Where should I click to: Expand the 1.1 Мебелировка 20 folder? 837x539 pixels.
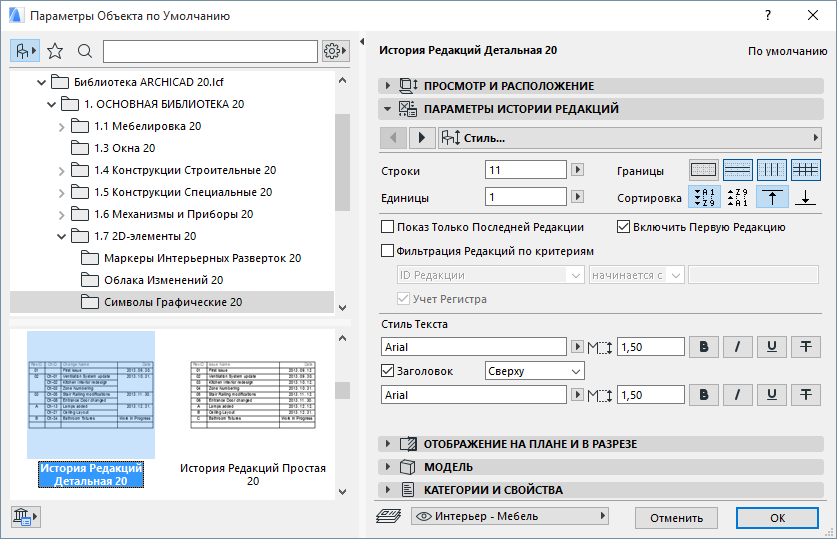point(61,127)
